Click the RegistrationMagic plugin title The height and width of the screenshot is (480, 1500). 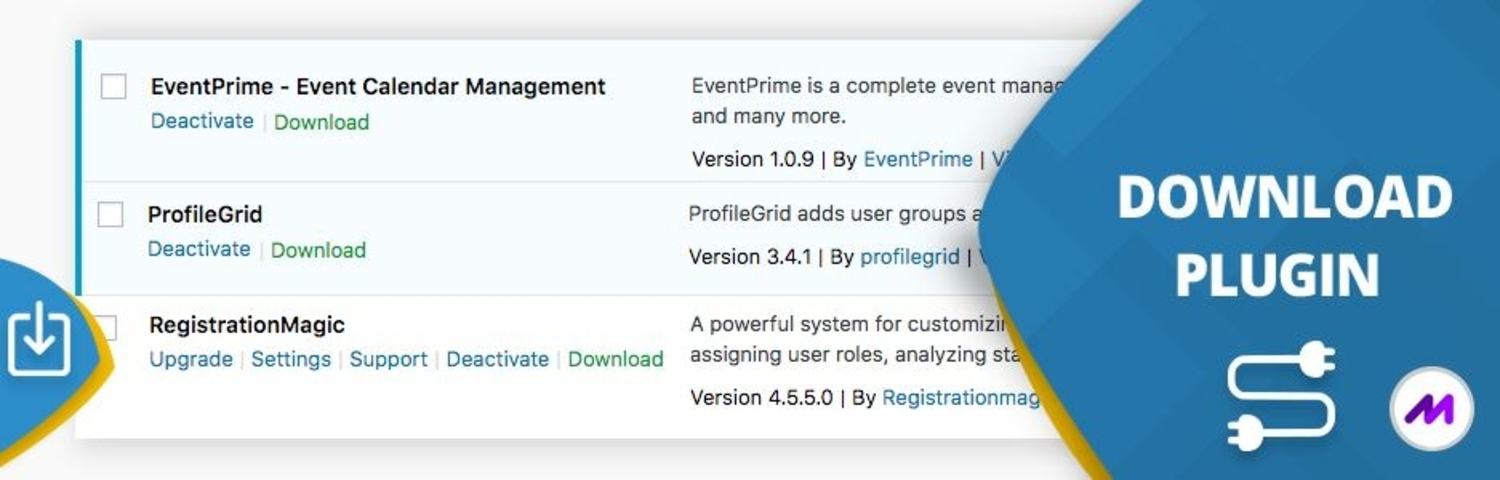(x=247, y=325)
